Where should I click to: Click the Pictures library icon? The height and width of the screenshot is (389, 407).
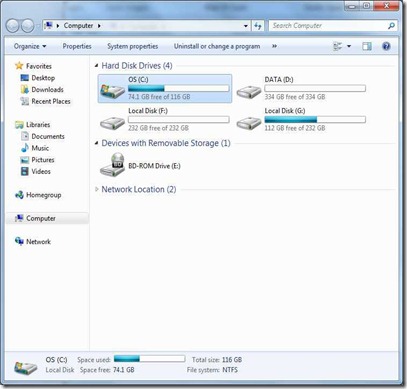click(25, 160)
